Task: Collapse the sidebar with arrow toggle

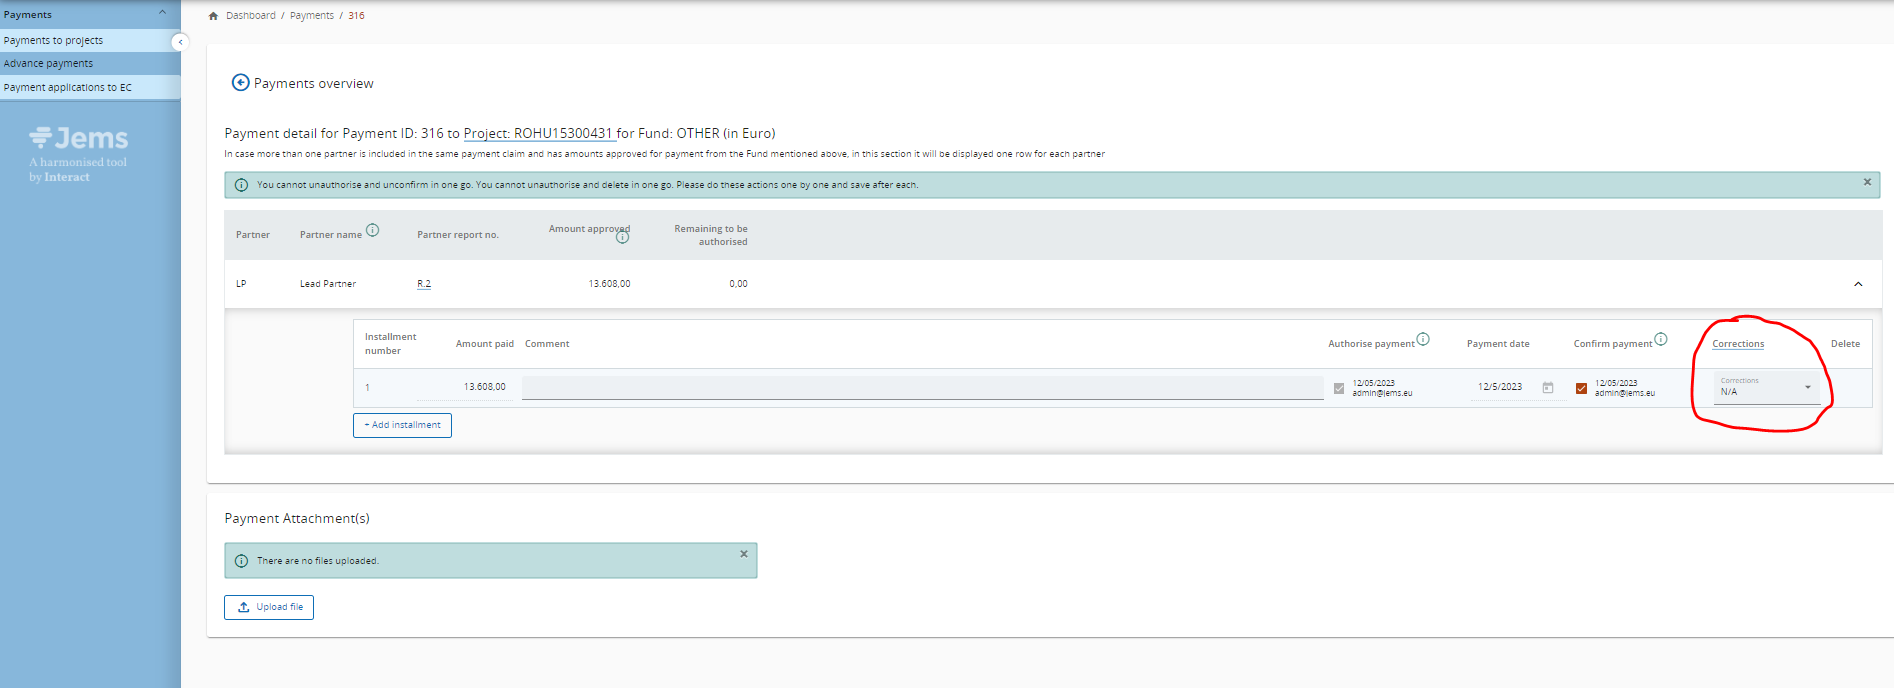Action: point(180,42)
